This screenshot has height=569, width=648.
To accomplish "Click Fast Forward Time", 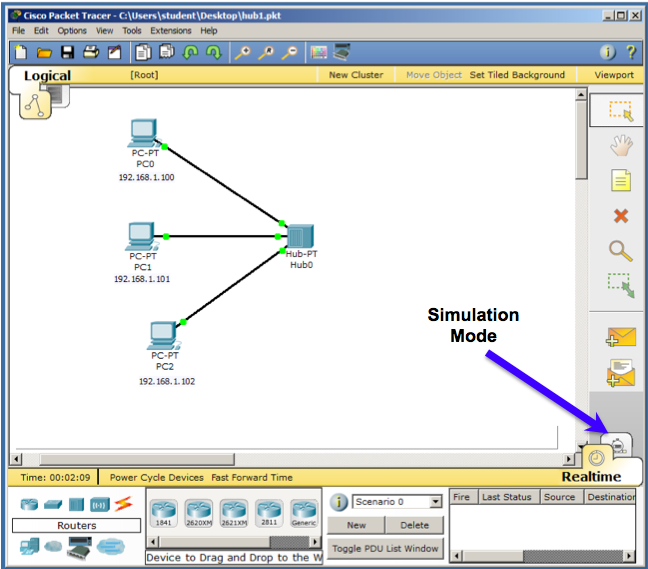I will (x=252, y=478).
